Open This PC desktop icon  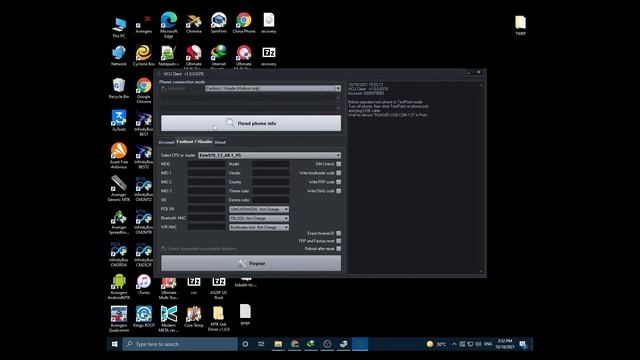pyautogui.click(x=119, y=27)
